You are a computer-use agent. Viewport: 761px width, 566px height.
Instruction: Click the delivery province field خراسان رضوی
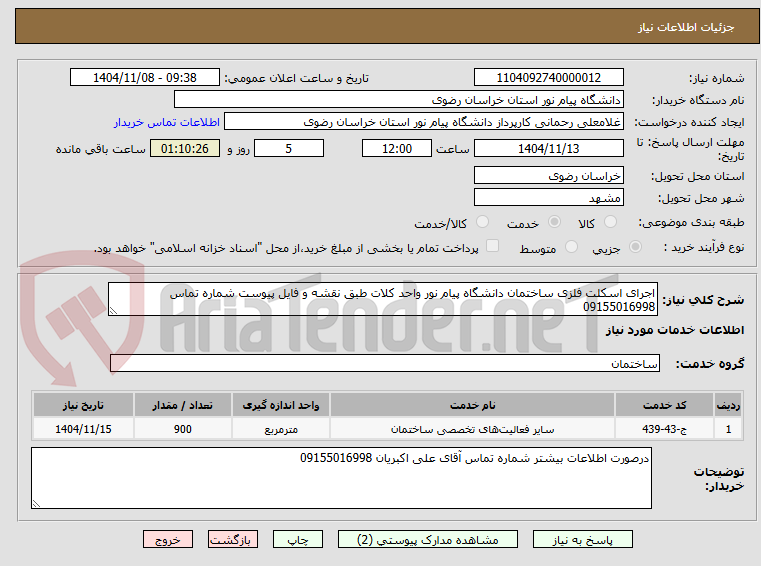548,176
